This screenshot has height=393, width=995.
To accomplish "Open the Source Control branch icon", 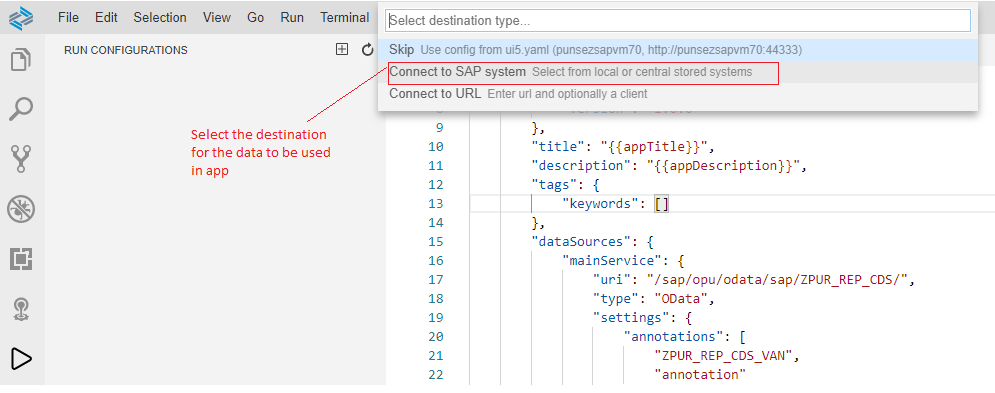I will pyautogui.click(x=21, y=159).
